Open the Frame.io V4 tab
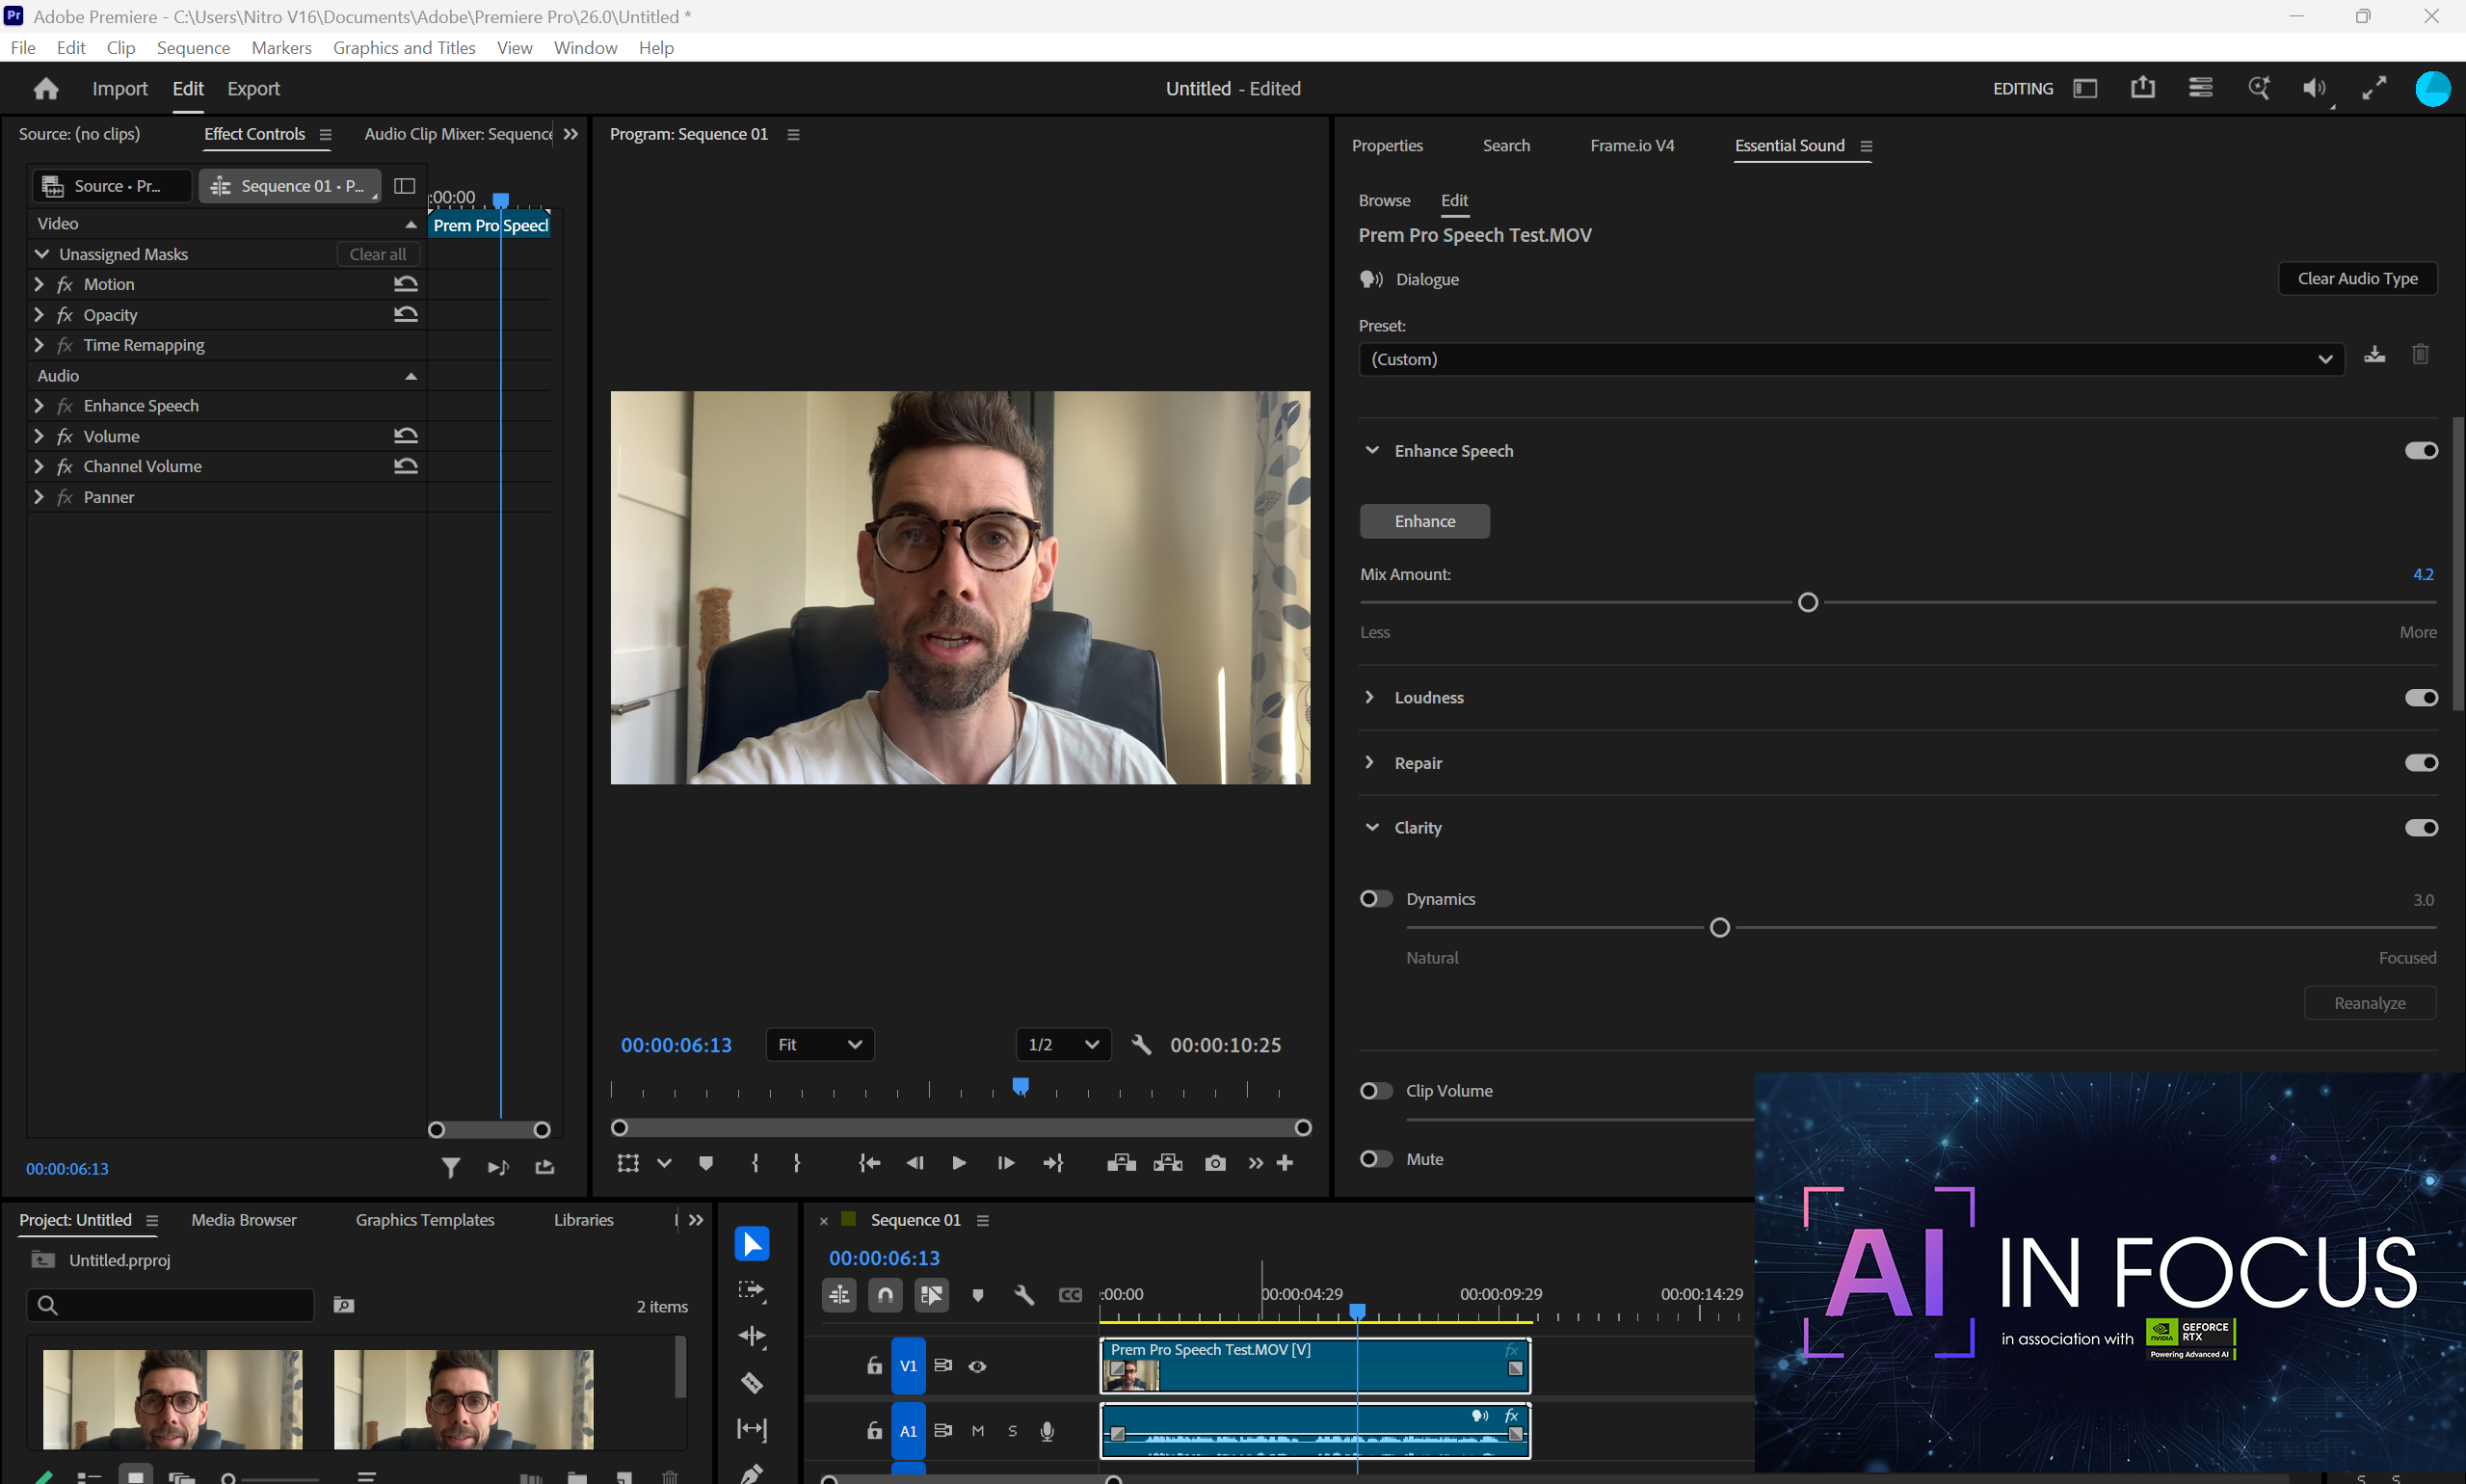Image resolution: width=2466 pixels, height=1484 pixels. [1632, 146]
